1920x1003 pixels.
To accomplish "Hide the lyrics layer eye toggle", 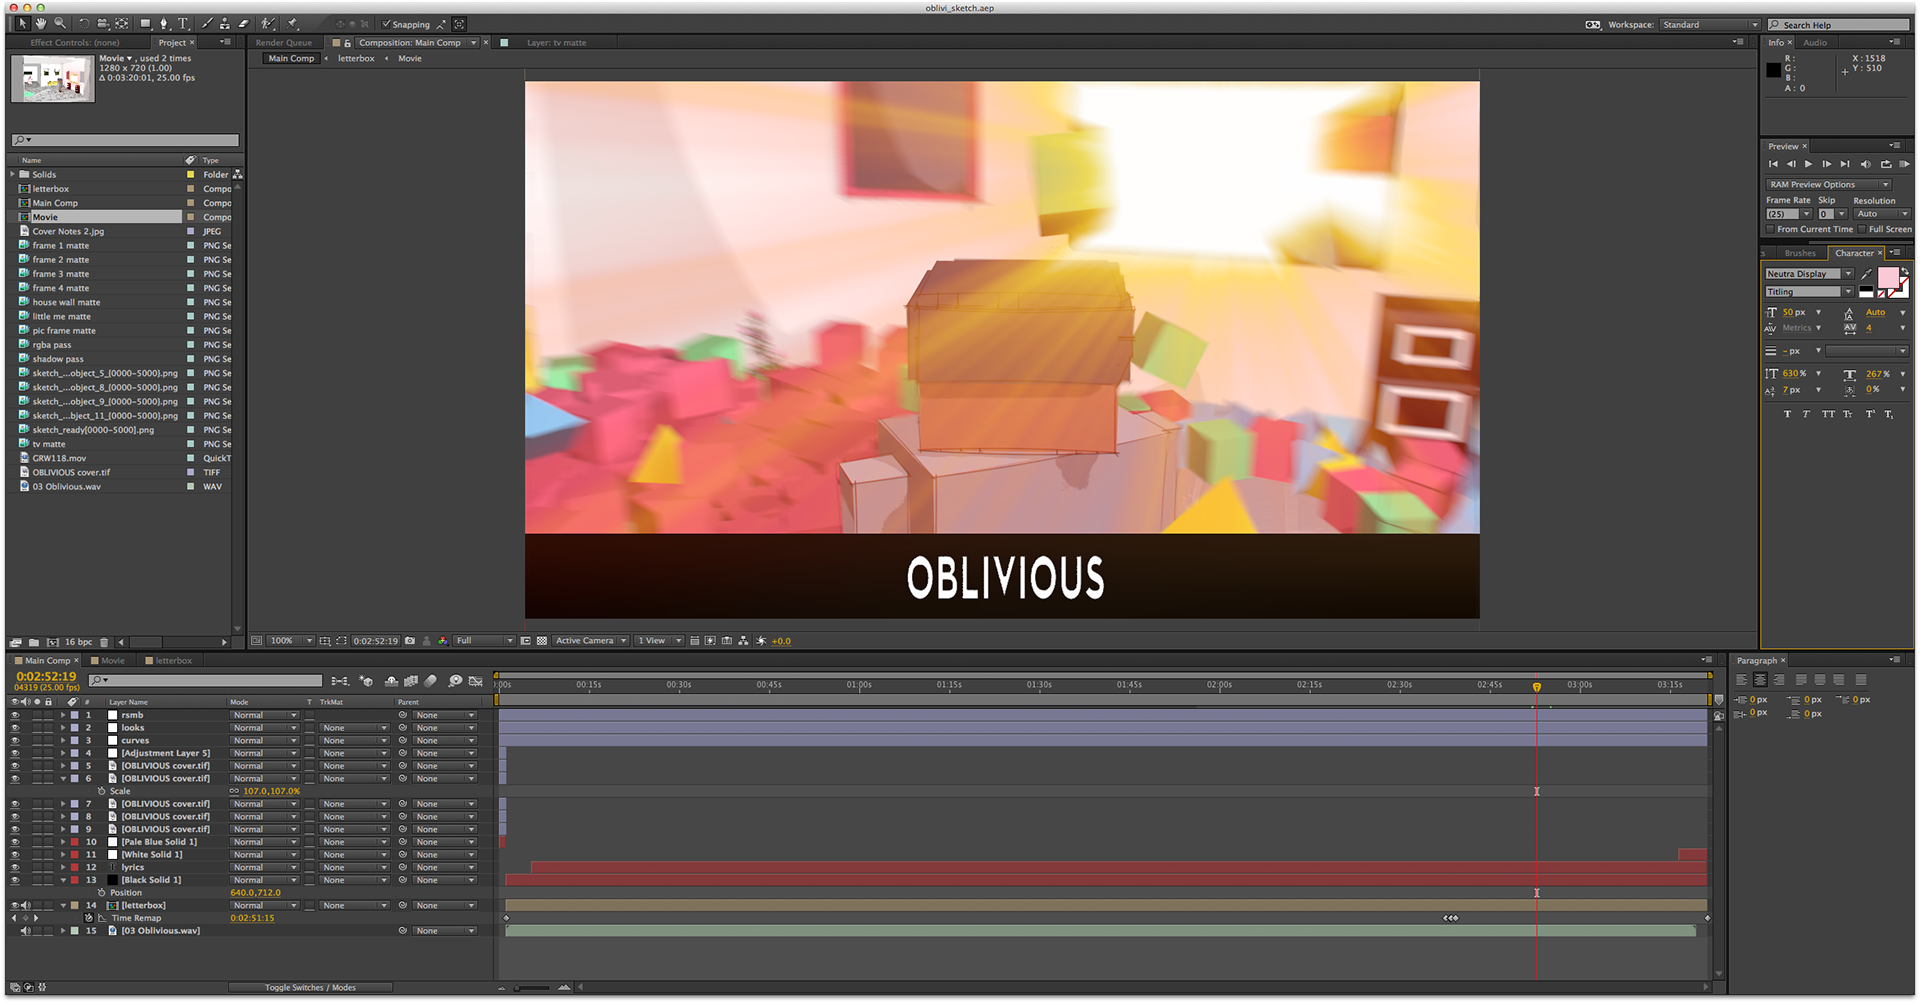I will [x=15, y=867].
